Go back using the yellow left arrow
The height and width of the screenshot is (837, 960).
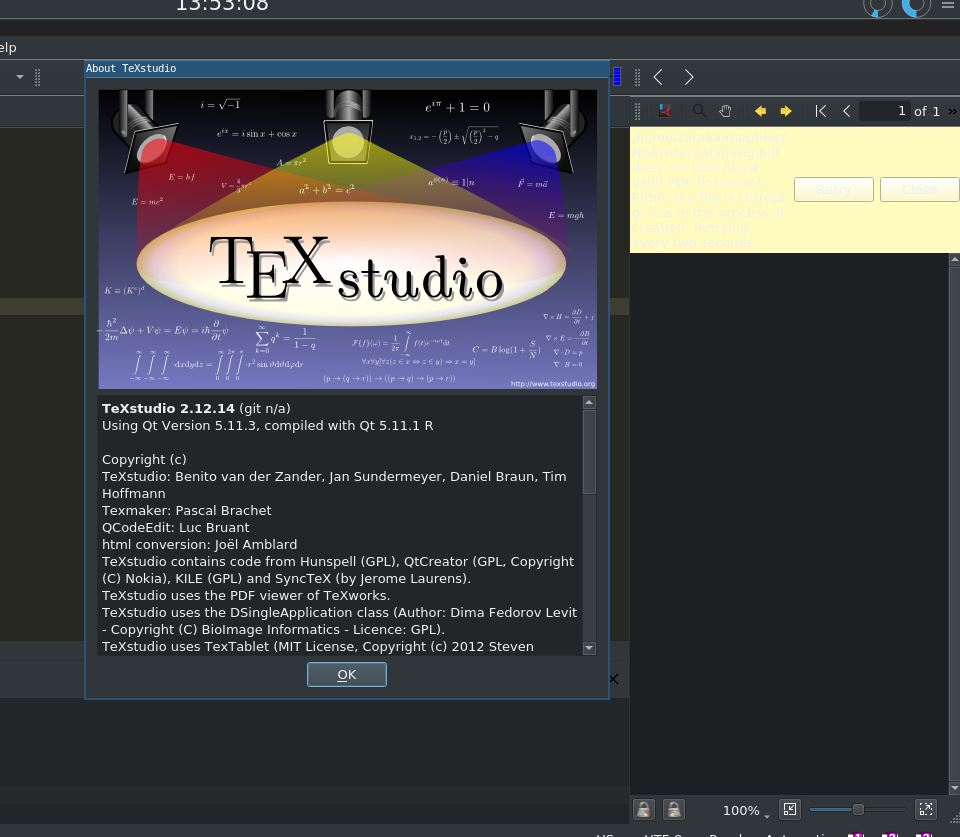coord(759,110)
